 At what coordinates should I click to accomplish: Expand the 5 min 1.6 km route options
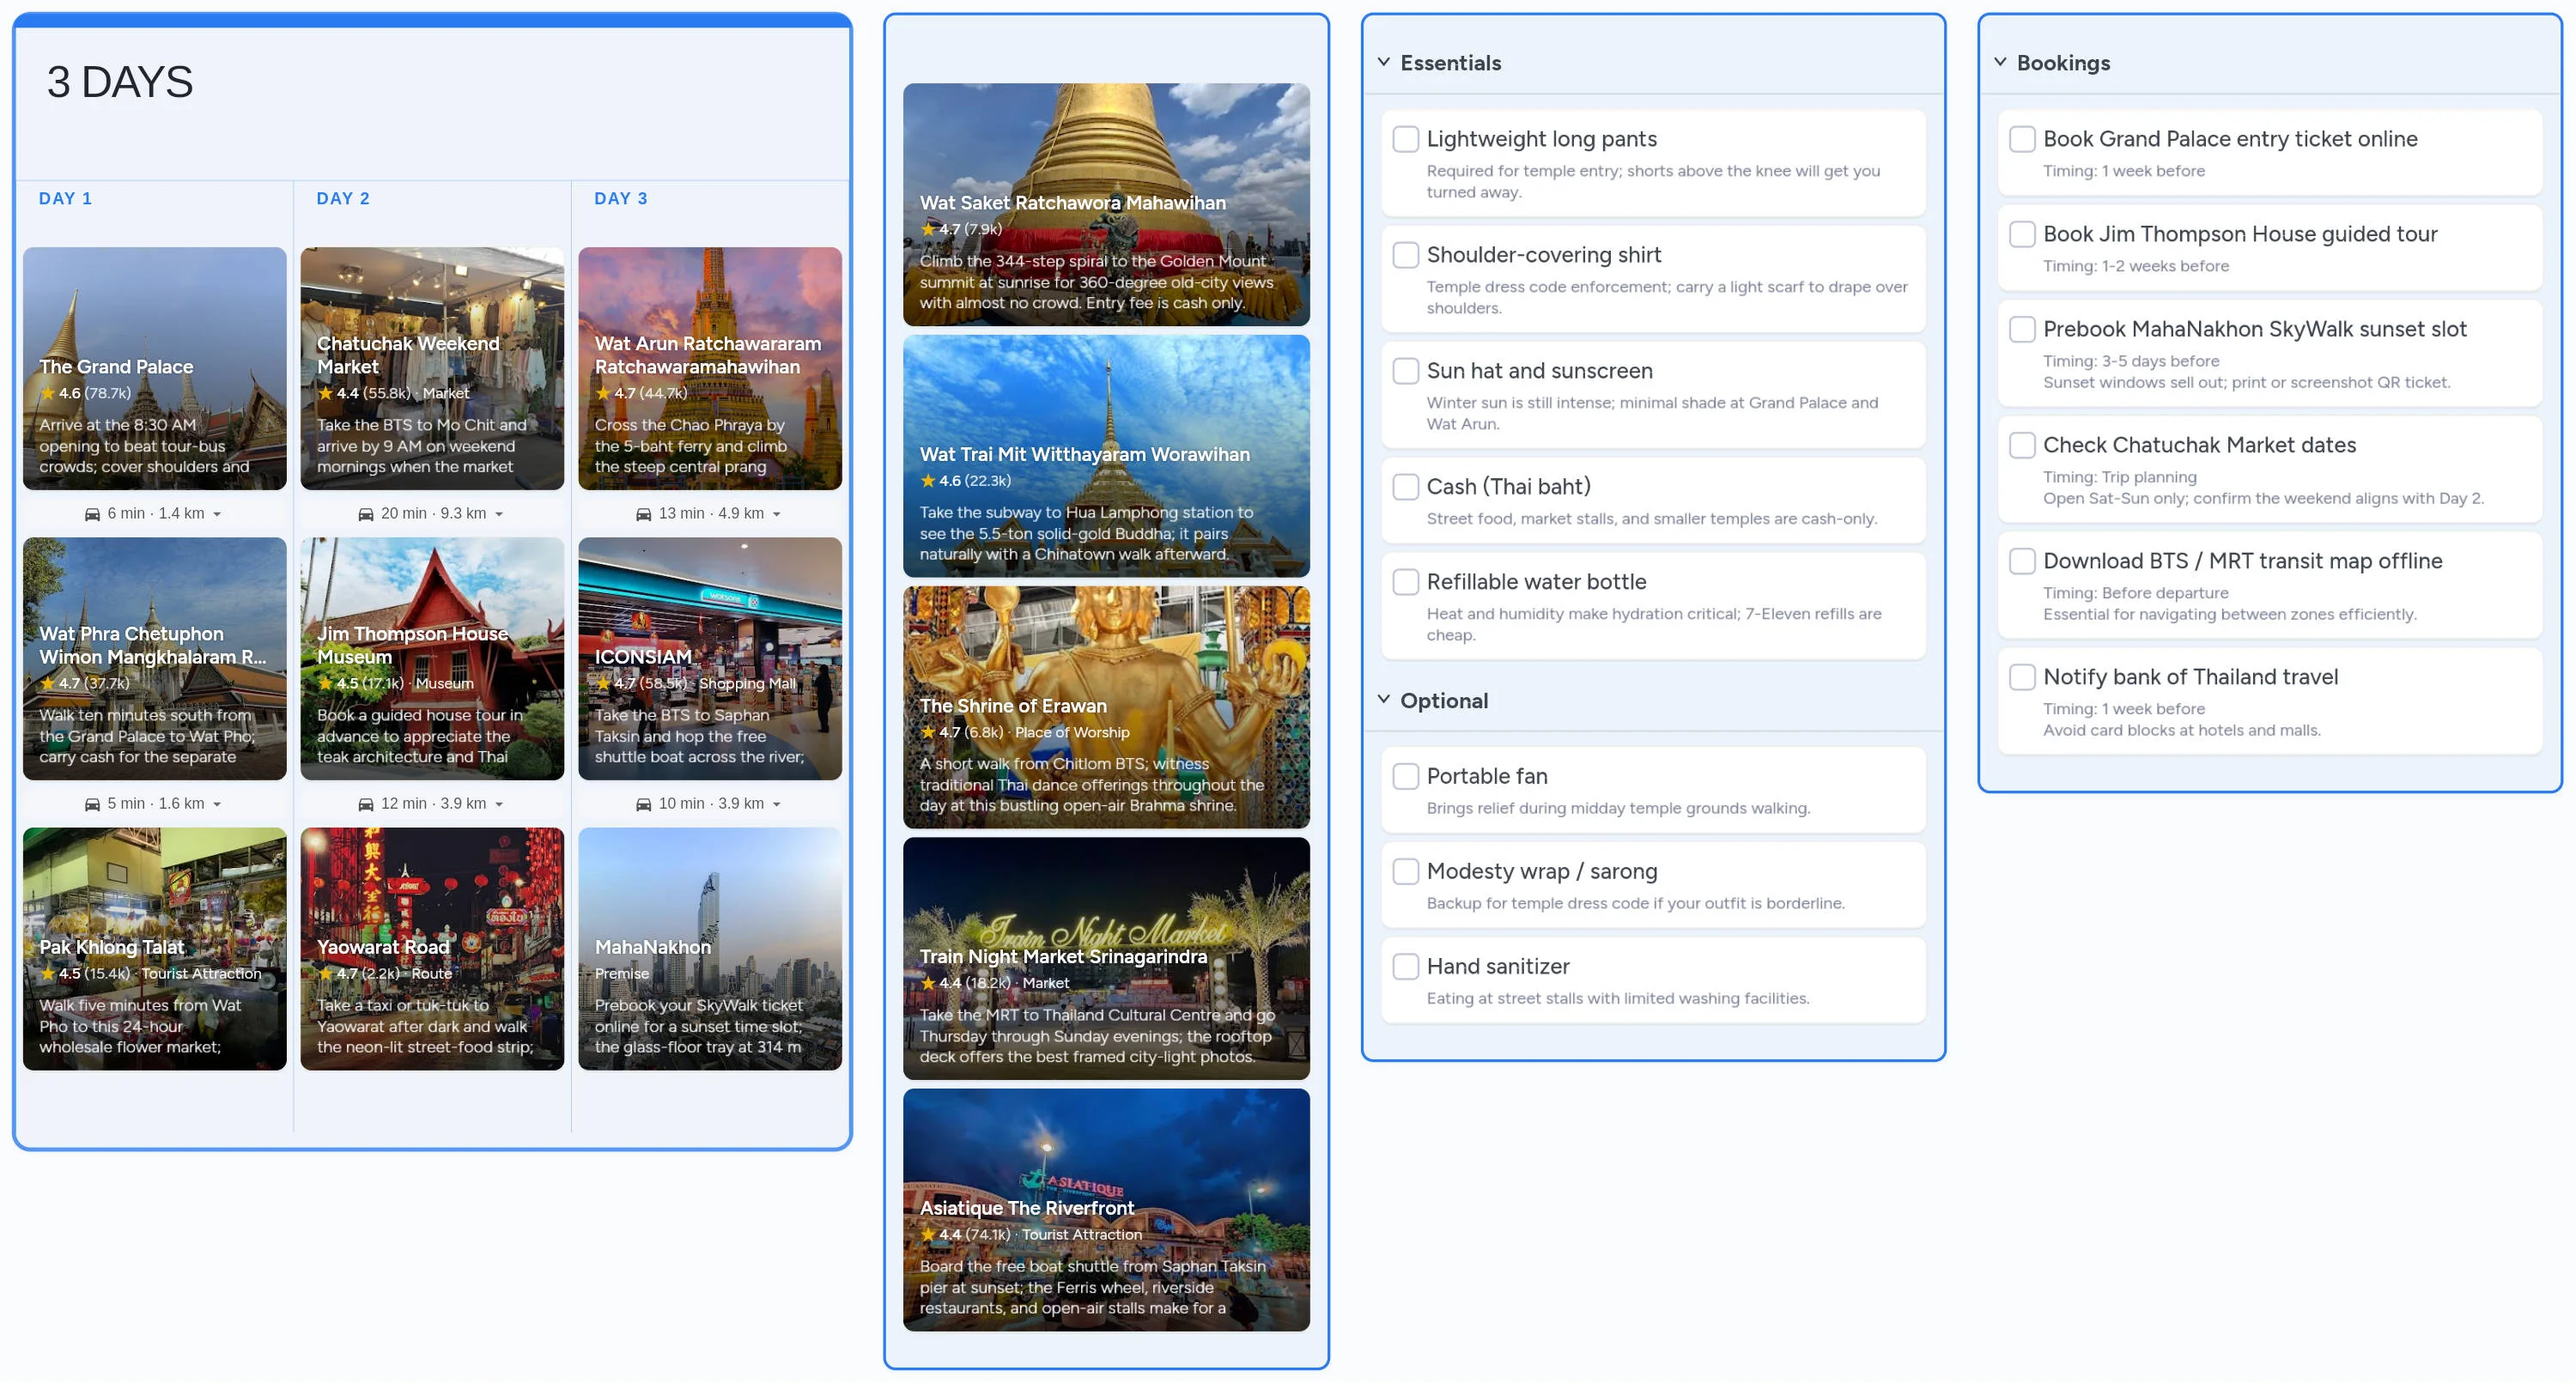[217, 804]
